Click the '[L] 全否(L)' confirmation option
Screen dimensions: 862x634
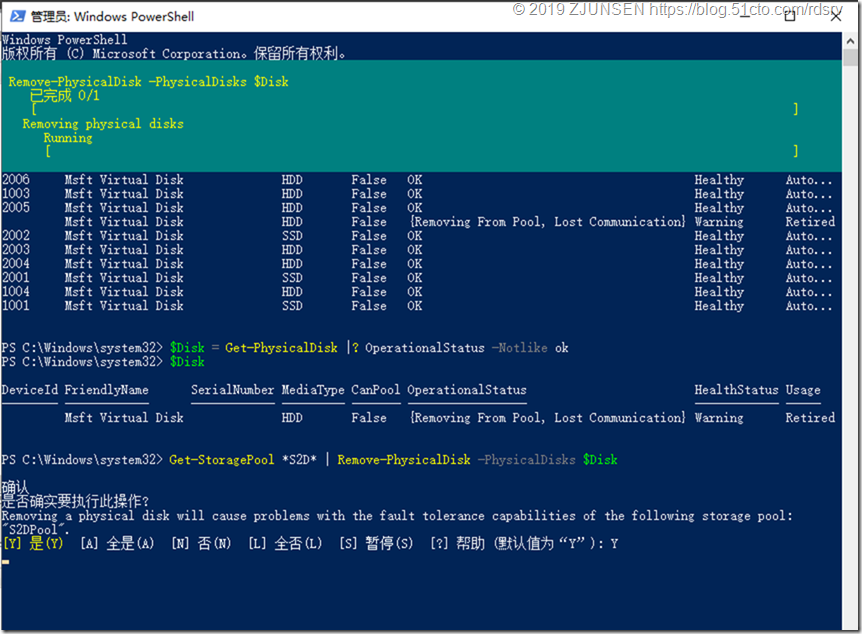click(285, 544)
